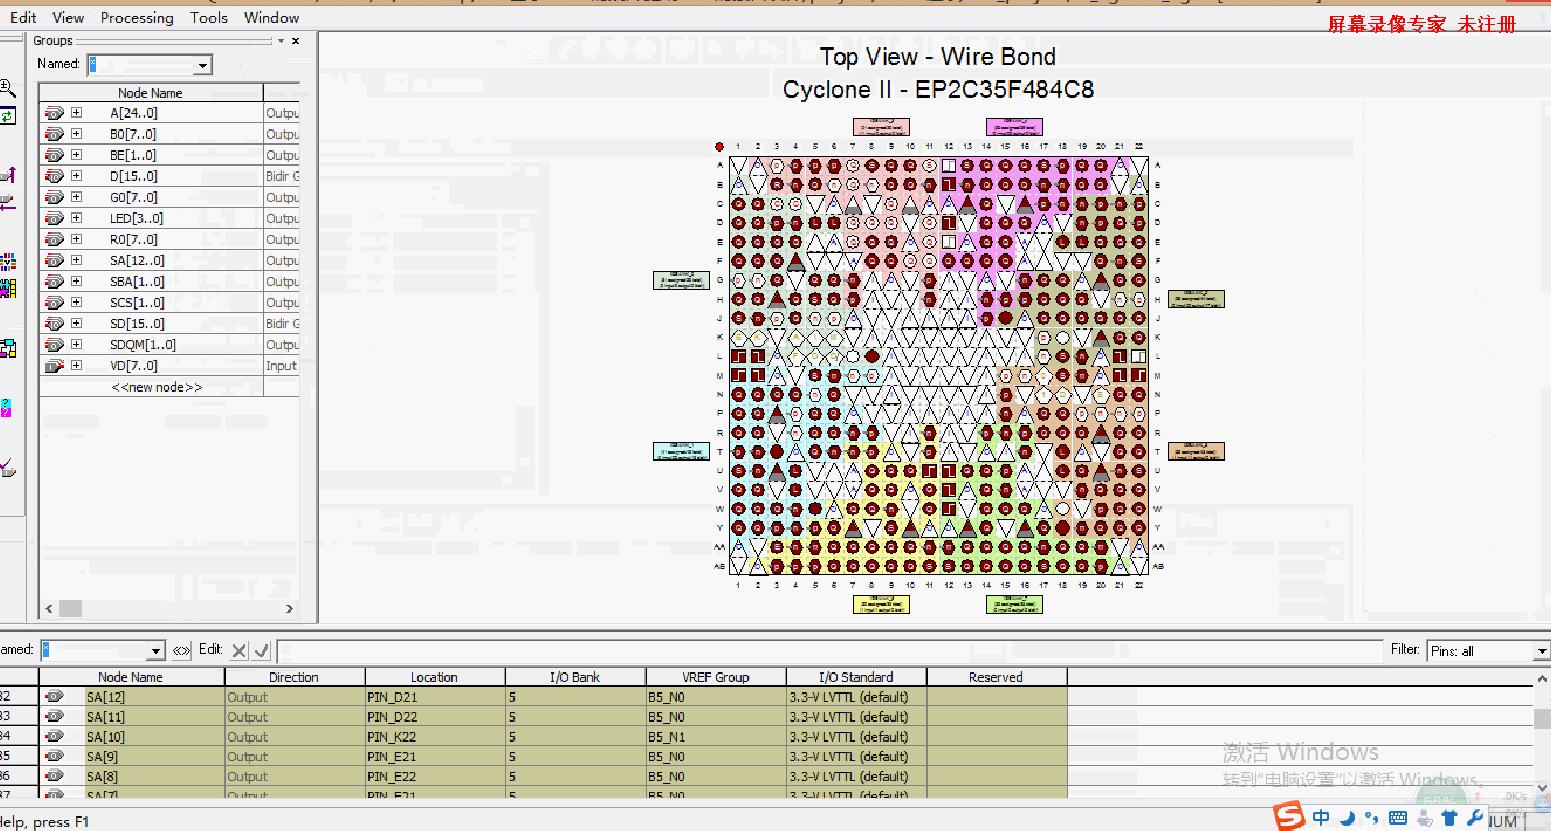Viewport: 1551px width, 831px height.
Task: Open the Tools menu
Action: pyautogui.click(x=209, y=17)
